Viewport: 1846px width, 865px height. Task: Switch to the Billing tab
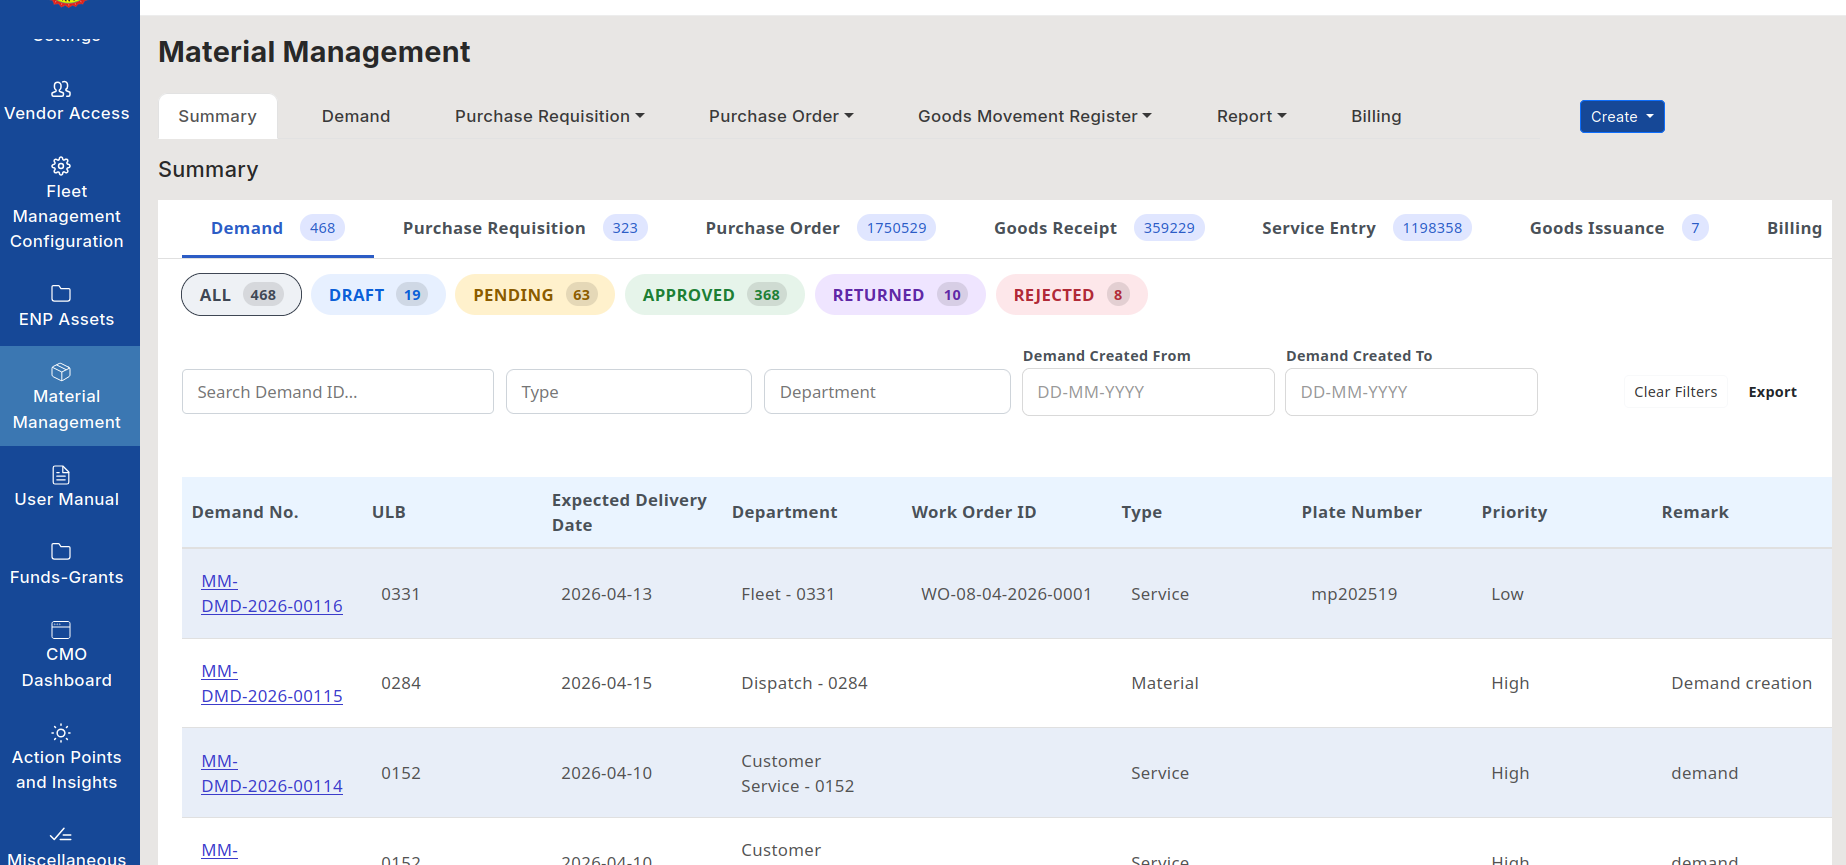coord(1376,116)
